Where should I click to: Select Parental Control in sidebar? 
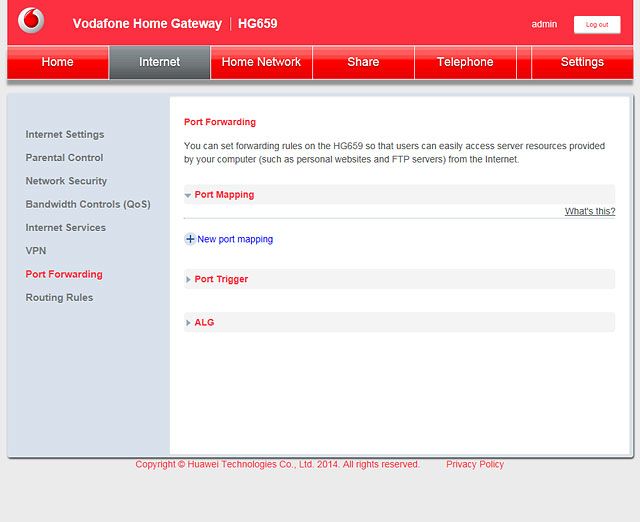click(64, 158)
